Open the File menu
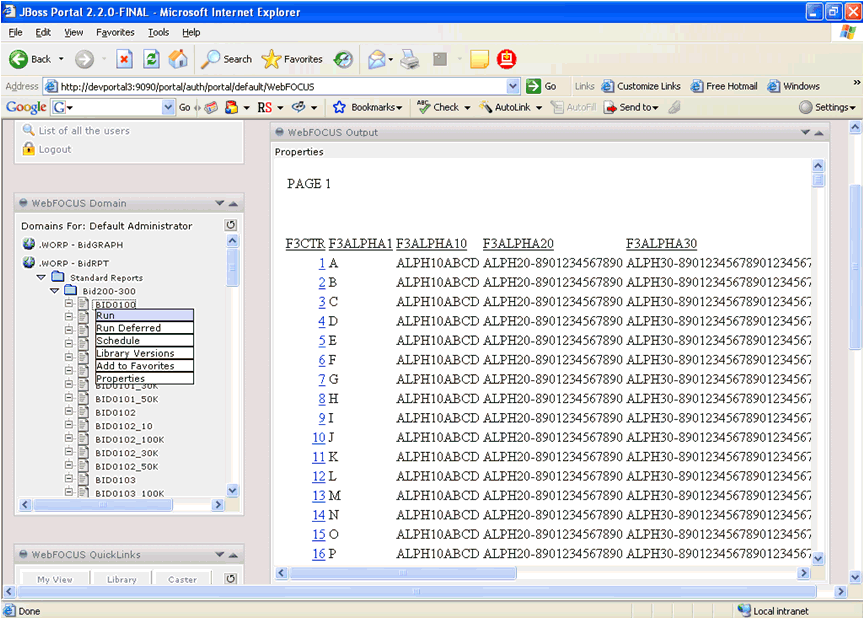The image size is (863, 618). pos(15,32)
